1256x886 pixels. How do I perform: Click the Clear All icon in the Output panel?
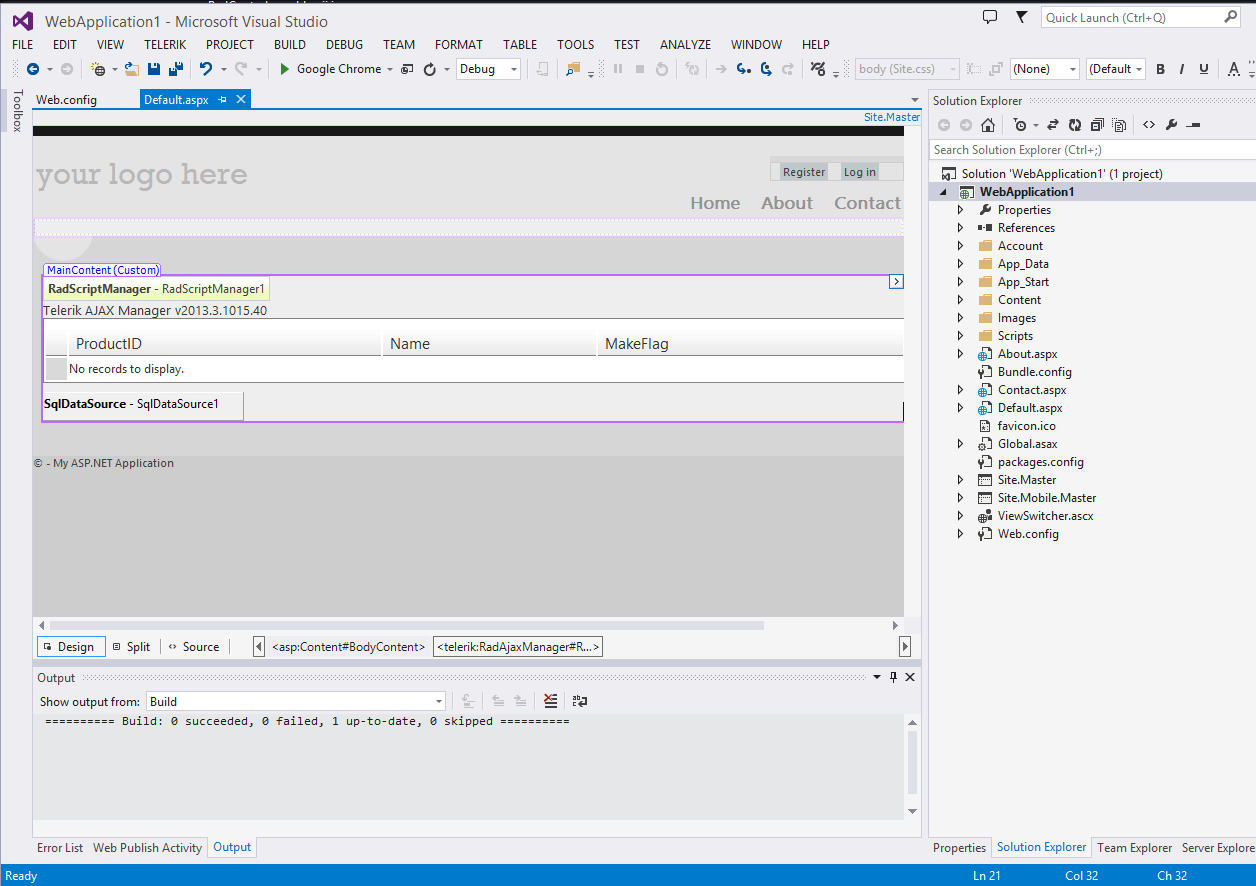pyautogui.click(x=551, y=701)
